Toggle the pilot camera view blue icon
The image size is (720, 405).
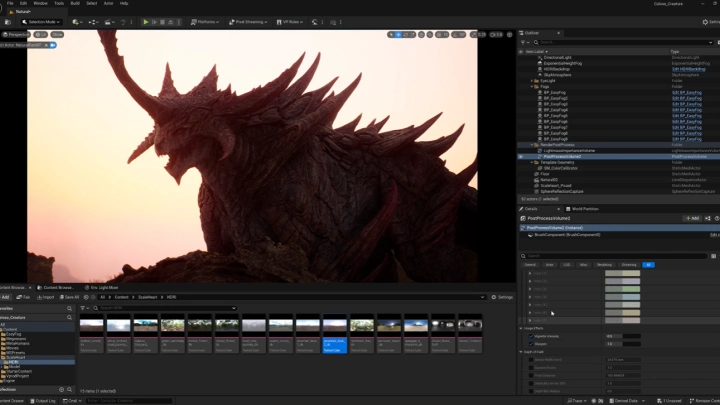[53, 45]
